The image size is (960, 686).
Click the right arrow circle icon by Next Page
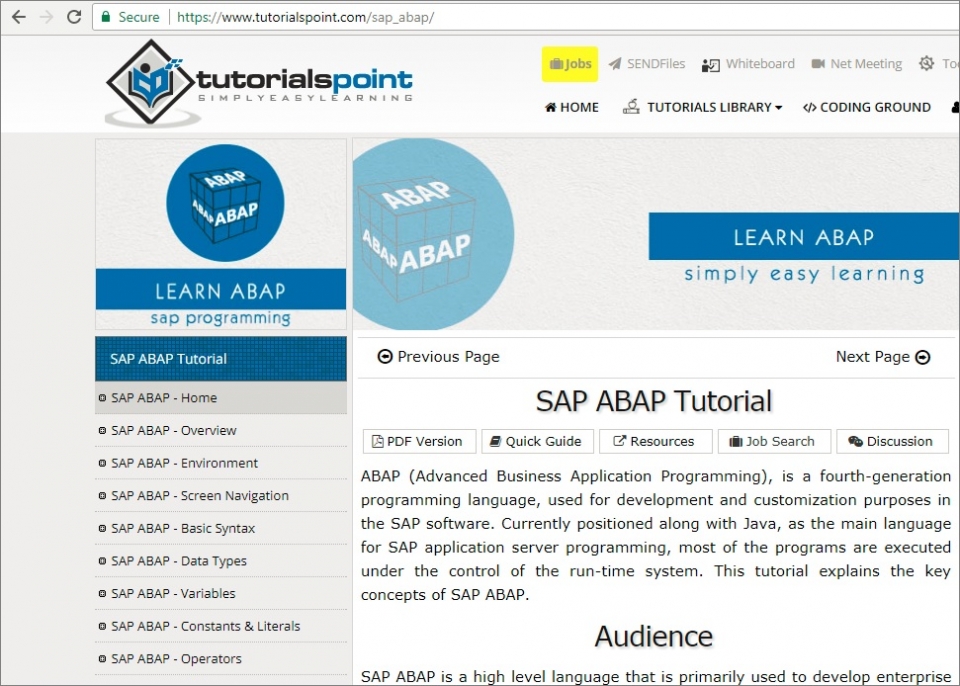pos(923,357)
